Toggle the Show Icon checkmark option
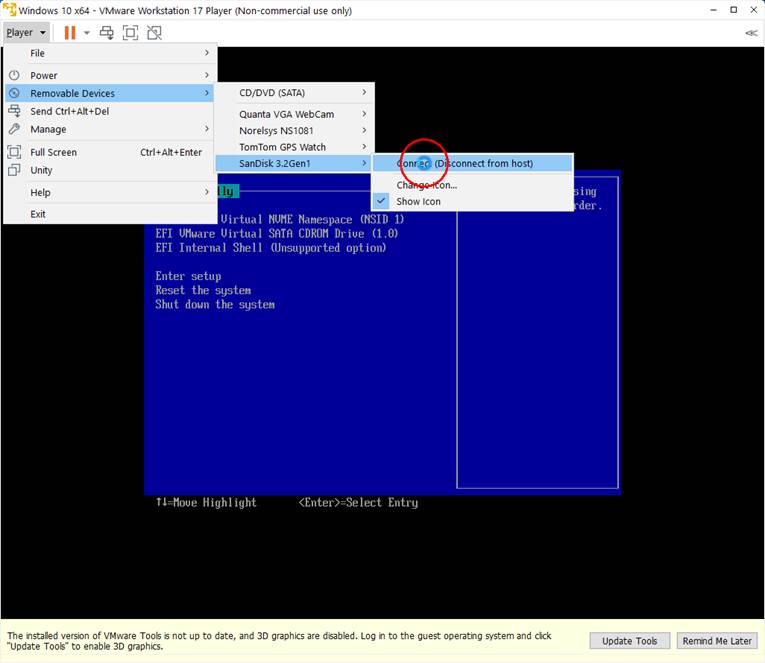 tap(418, 201)
